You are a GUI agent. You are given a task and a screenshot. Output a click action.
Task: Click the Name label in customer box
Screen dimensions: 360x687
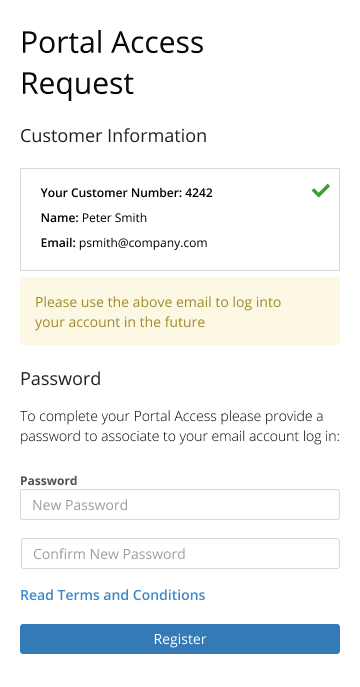point(60,218)
